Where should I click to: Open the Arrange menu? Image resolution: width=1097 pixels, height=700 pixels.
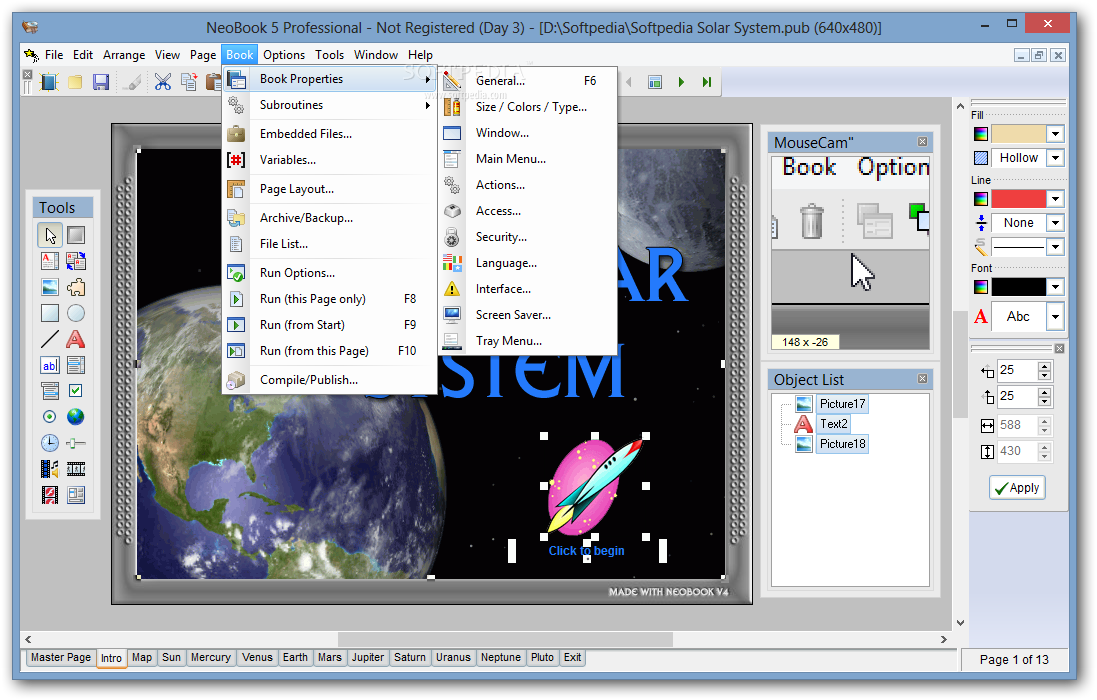124,55
